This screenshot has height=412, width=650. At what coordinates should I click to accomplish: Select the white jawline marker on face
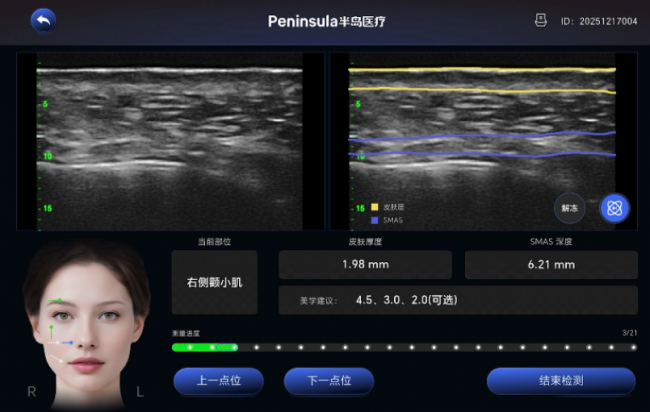coord(57,359)
